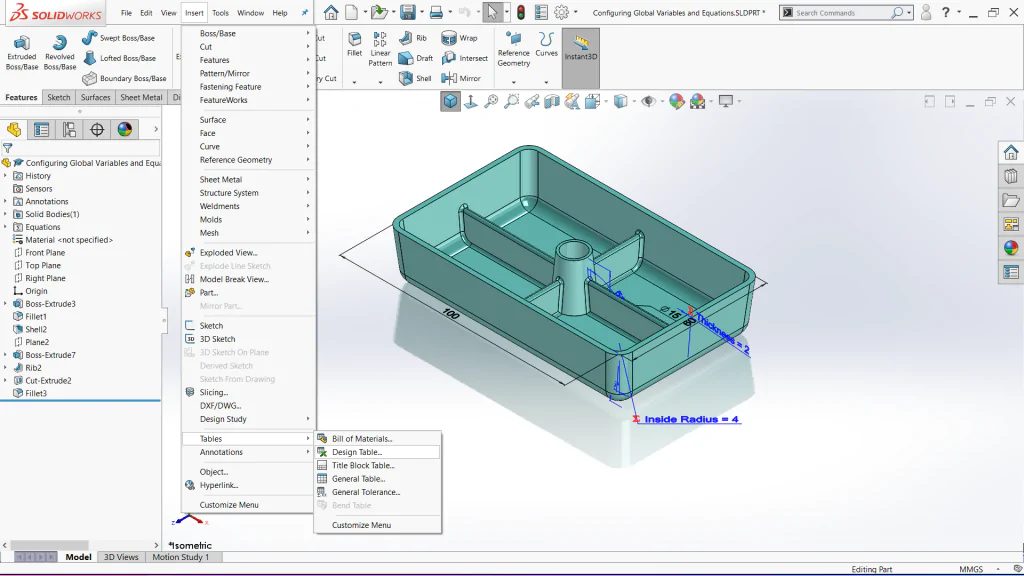The image size is (1024, 576).
Task: Open the Appearances color sphere pane
Action: [x=1011, y=248]
